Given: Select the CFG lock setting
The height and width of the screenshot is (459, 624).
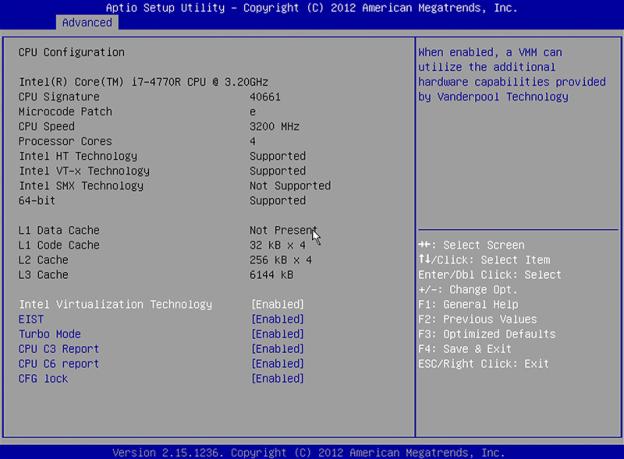Looking at the screenshot, I should [43, 379].
